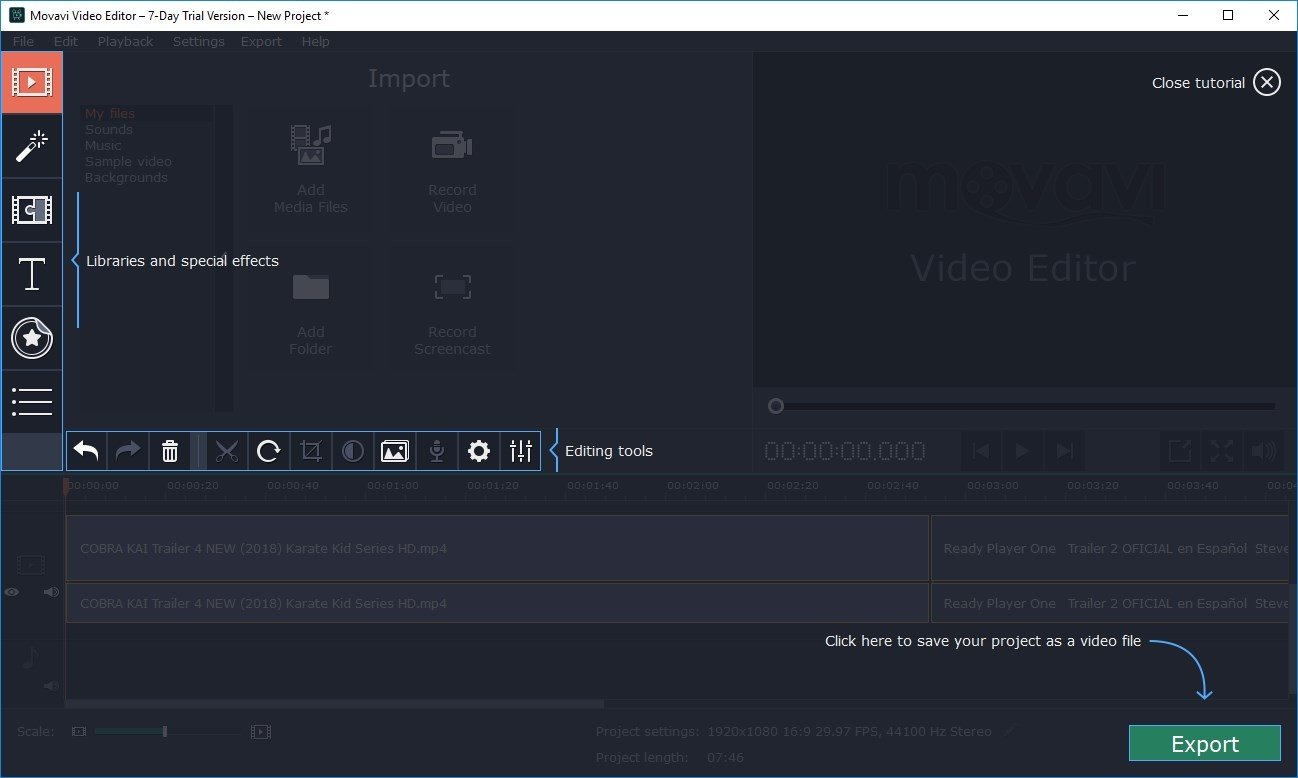Undo the last action

click(87, 451)
